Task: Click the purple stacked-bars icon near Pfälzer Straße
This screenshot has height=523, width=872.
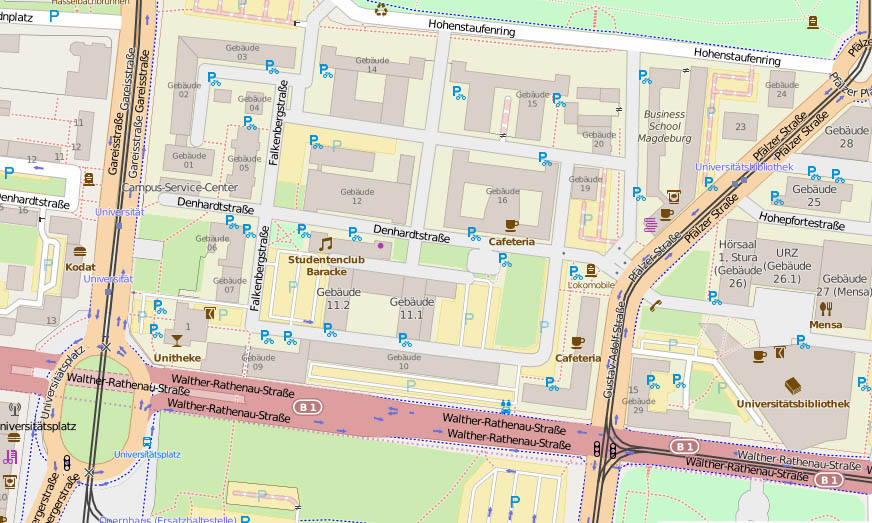Action: 650,225
